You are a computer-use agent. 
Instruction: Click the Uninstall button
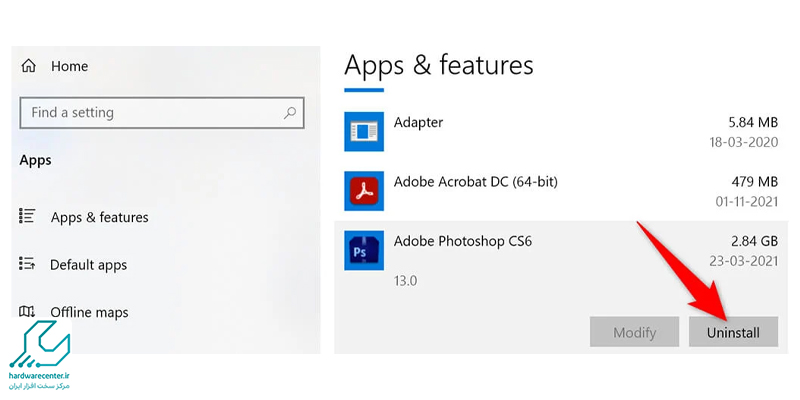[x=733, y=332]
